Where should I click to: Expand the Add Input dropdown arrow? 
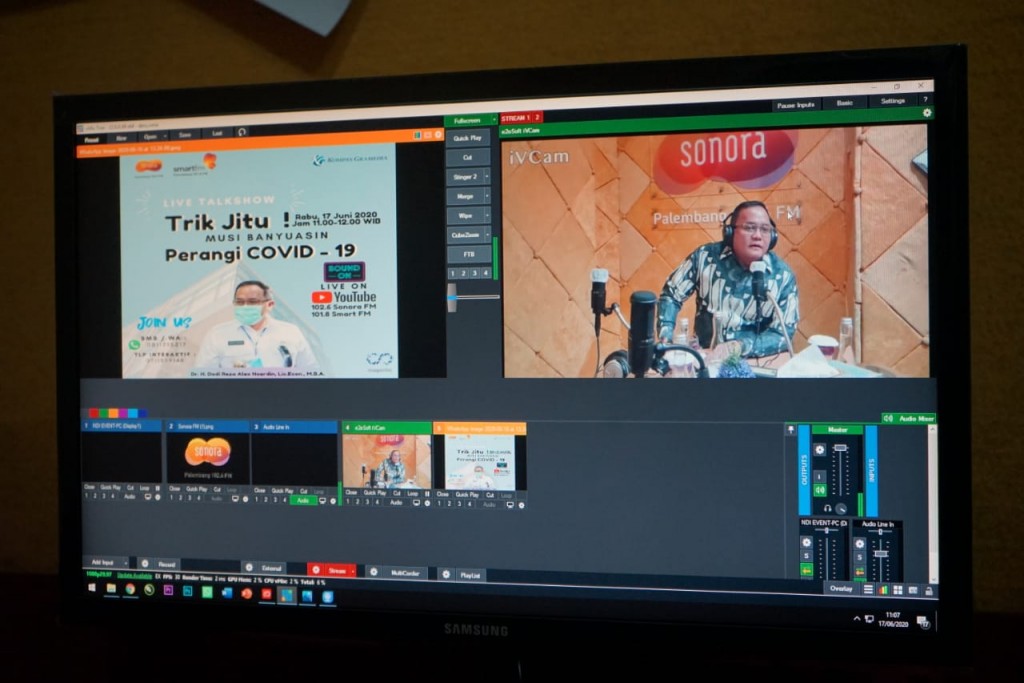tap(125, 563)
